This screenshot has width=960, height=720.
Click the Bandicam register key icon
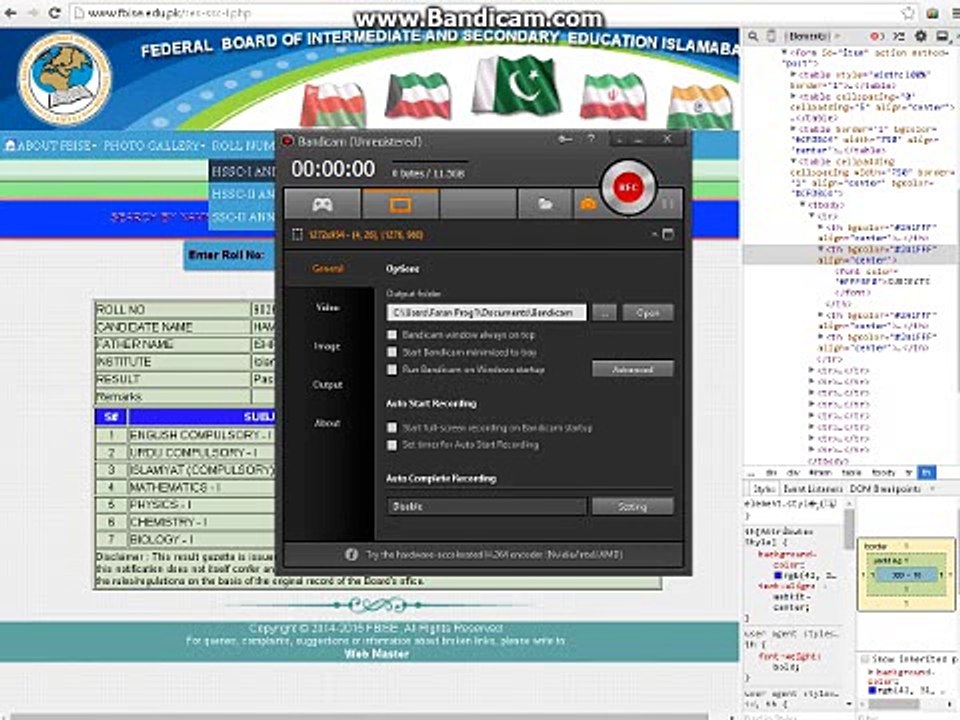tap(565, 140)
